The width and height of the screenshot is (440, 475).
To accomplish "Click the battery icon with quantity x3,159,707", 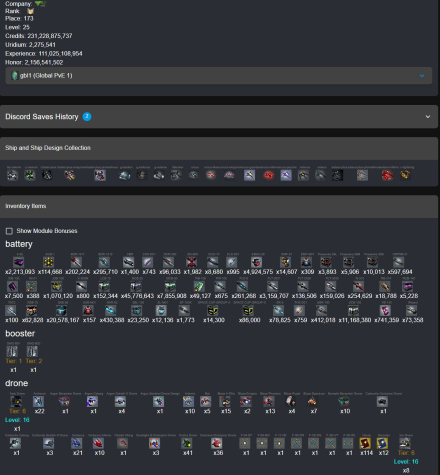I will click(273, 286).
